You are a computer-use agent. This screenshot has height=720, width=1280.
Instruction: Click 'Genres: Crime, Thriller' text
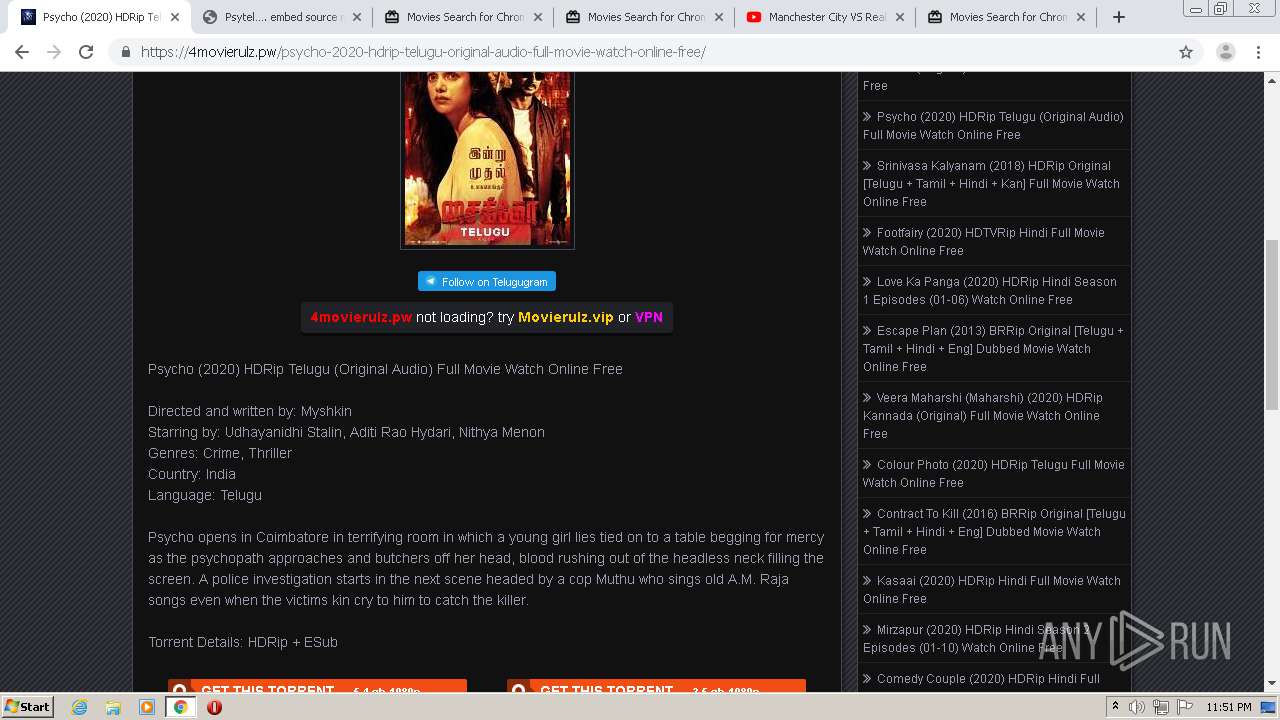tap(220, 453)
